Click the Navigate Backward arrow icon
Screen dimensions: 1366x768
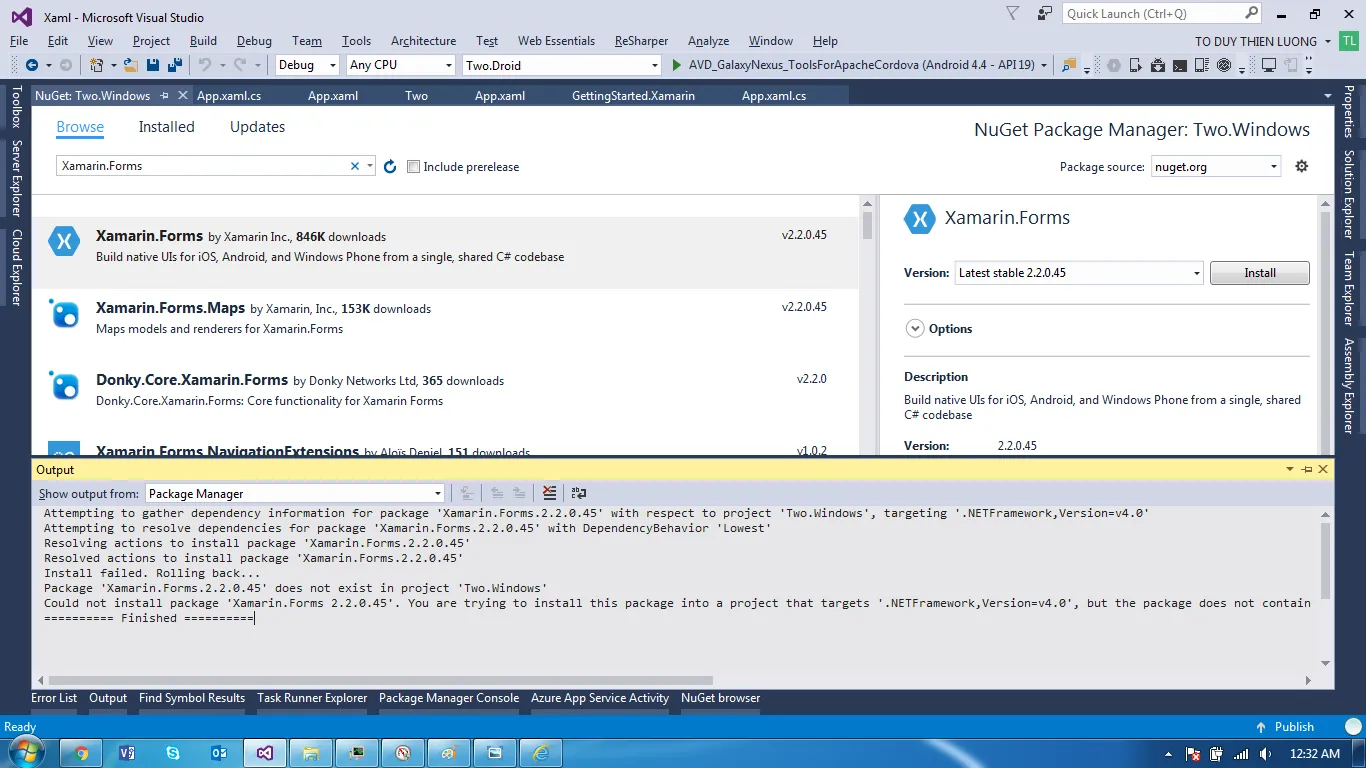point(32,65)
